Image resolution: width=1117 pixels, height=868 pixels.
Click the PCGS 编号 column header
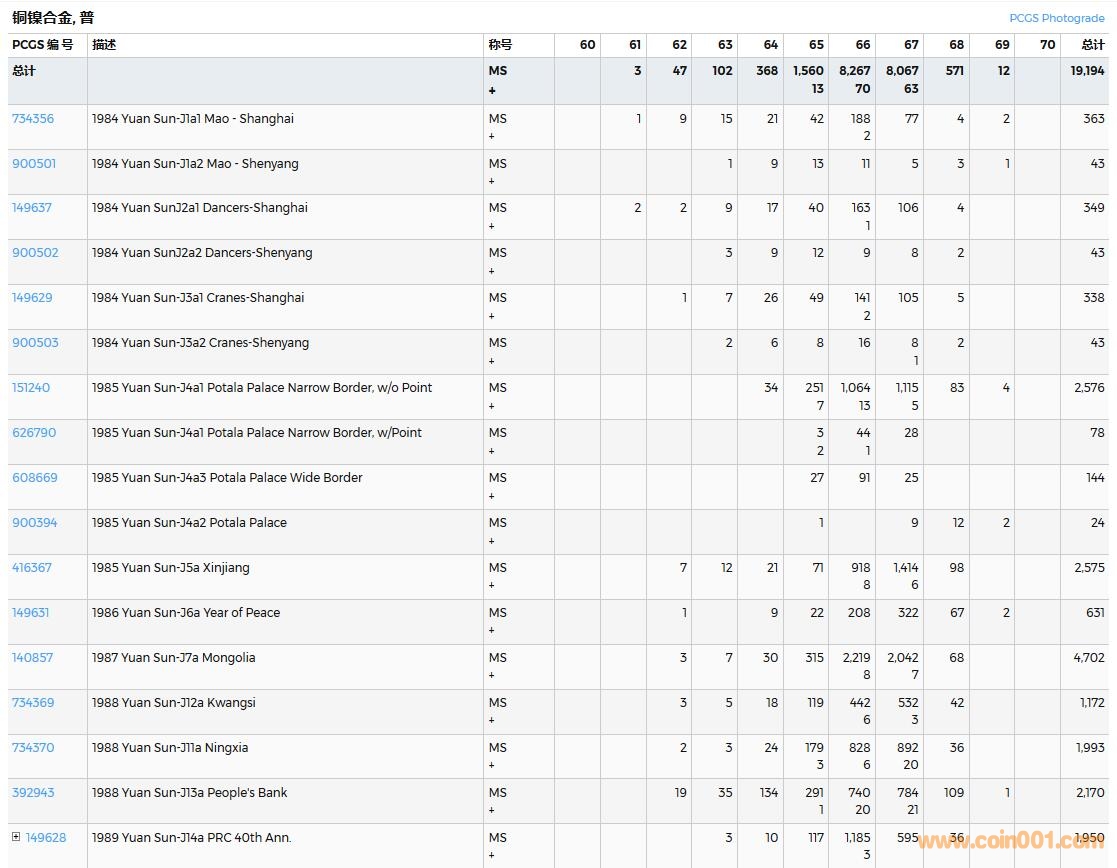click(42, 45)
